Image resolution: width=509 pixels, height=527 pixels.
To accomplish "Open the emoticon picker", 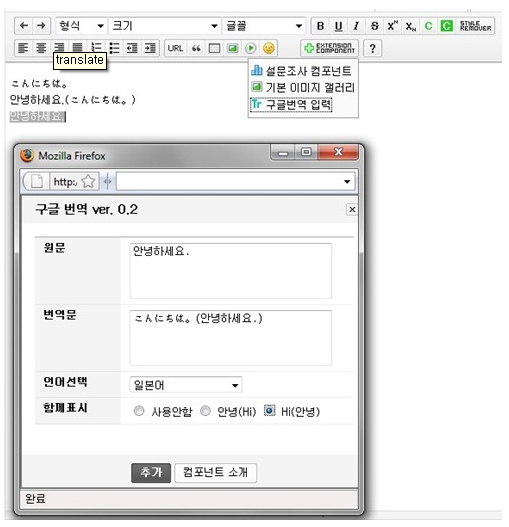I will tap(269, 48).
